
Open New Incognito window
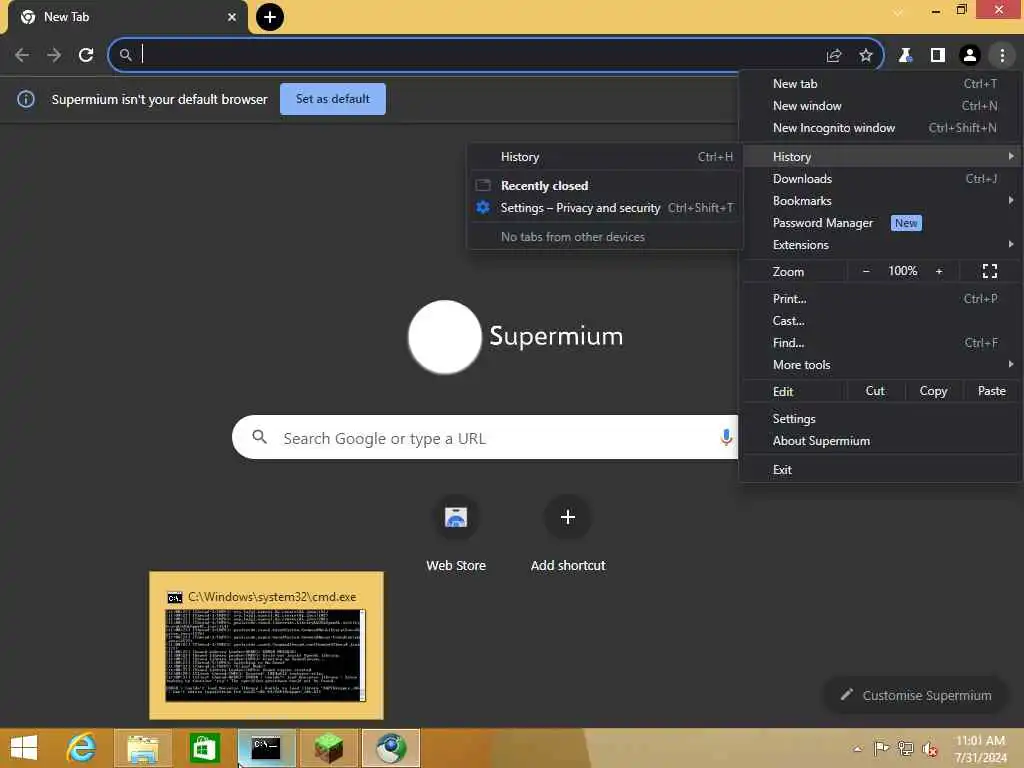pyautogui.click(x=881, y=128)
